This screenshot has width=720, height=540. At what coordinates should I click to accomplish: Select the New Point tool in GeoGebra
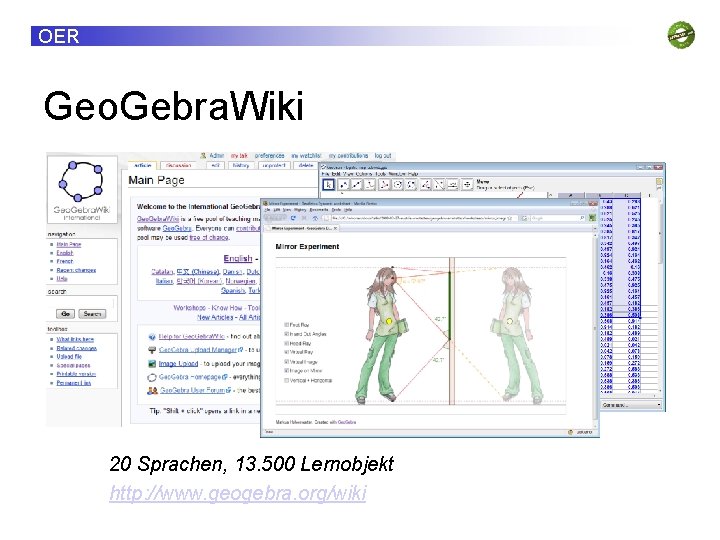click(343, 185)
